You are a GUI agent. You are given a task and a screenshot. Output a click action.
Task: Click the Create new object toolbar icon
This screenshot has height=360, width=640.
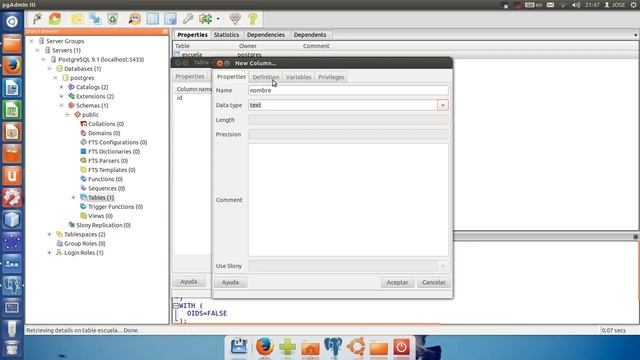[95, 18]
